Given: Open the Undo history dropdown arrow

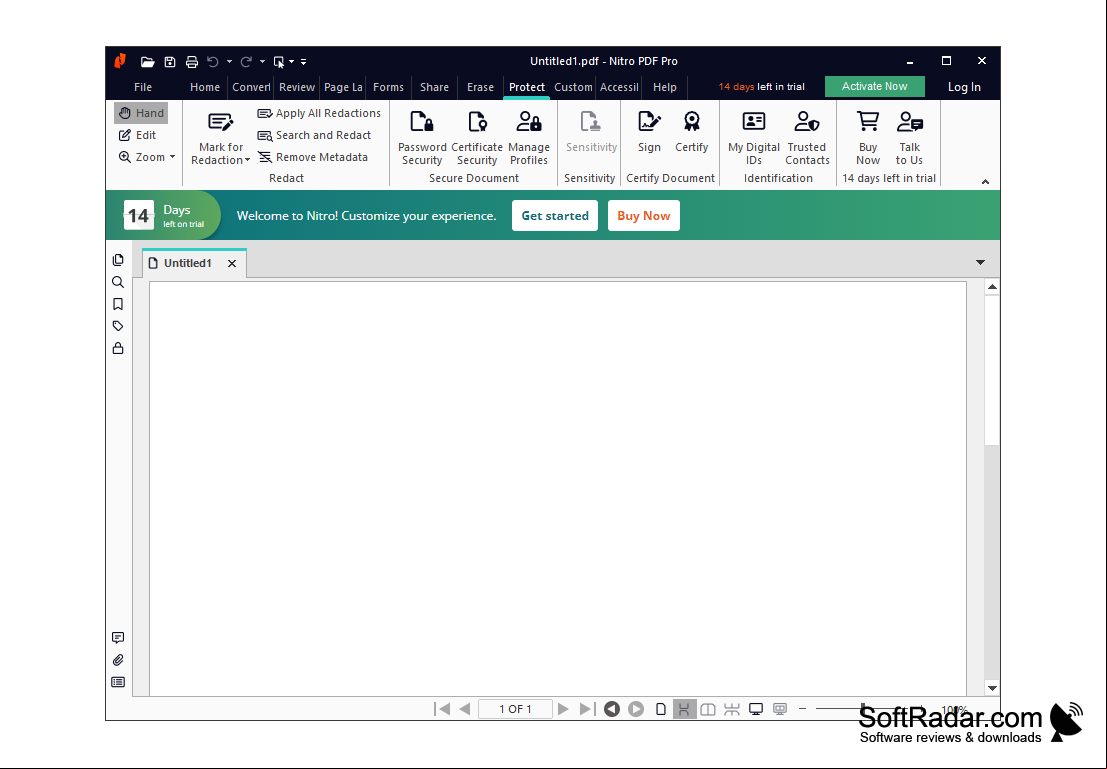Looking at the screenshot, I should point(229,61).
